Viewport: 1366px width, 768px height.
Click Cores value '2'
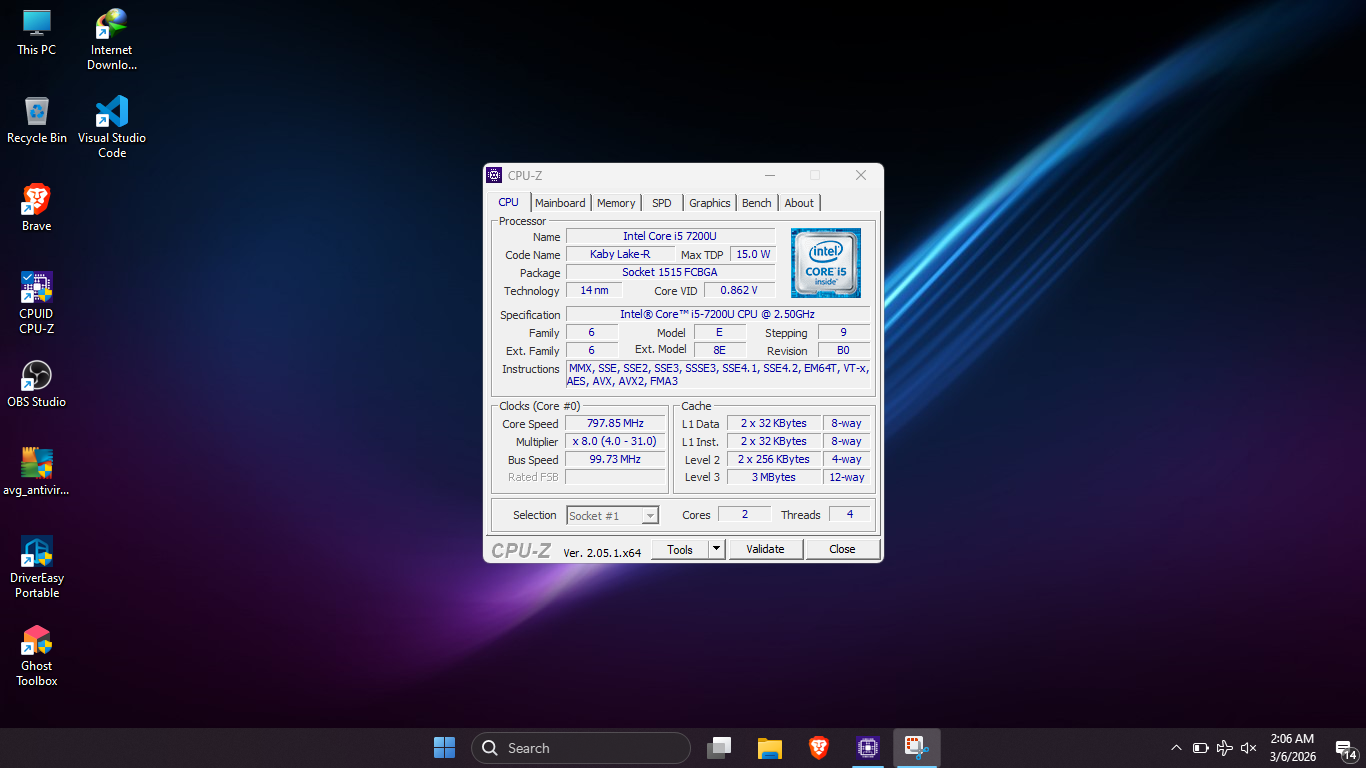coord(745,514)
